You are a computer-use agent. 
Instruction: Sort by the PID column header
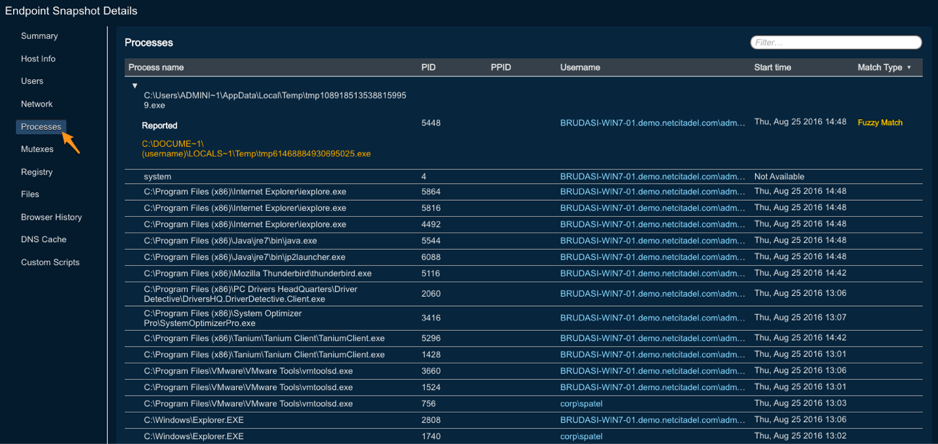[x=428, y=68]
